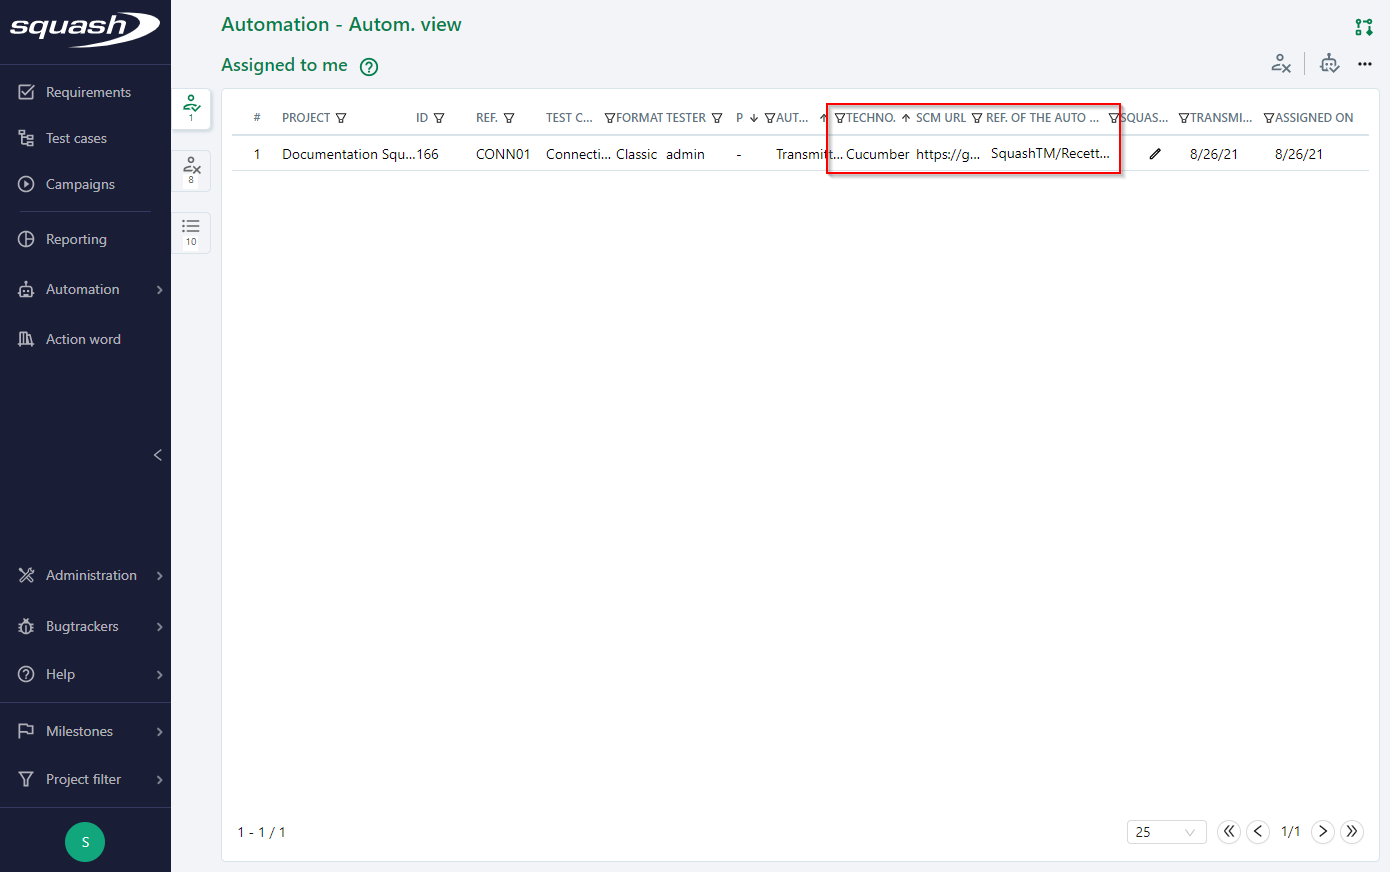
Task: Edit row 1 using the pencil icon
Action: click(1155, 154)
